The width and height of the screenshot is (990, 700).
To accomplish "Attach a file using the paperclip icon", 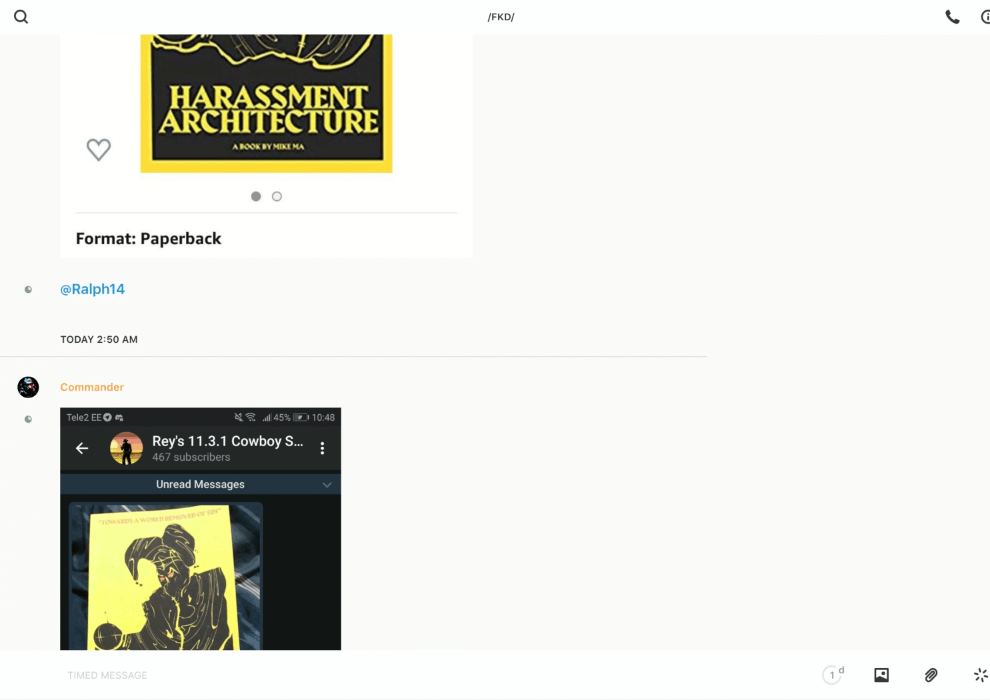I will click(931, 675).
